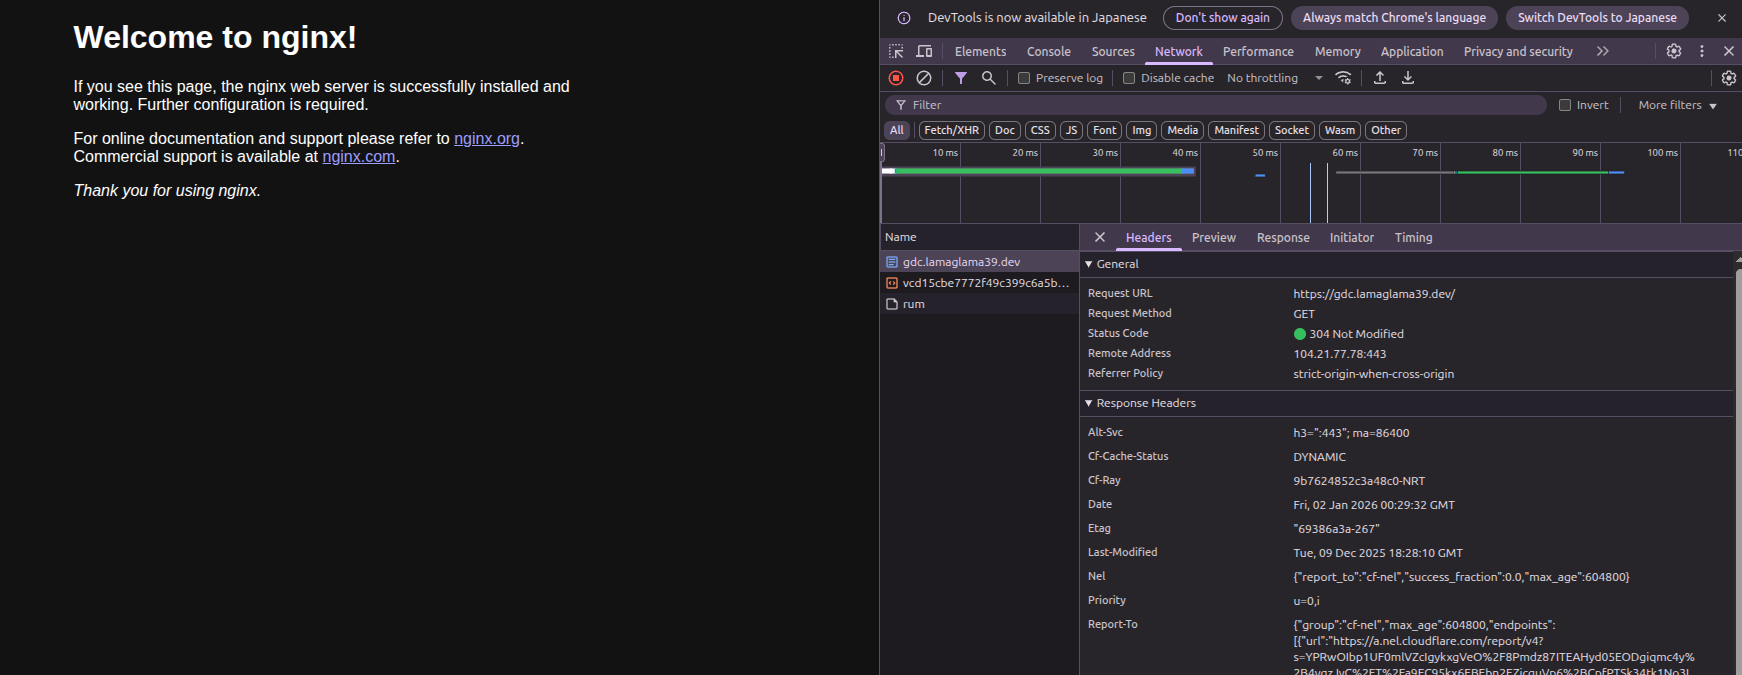Check the Invert filter checkbox
Viewport: 1742px width, 675px height.
[1565, 105]
